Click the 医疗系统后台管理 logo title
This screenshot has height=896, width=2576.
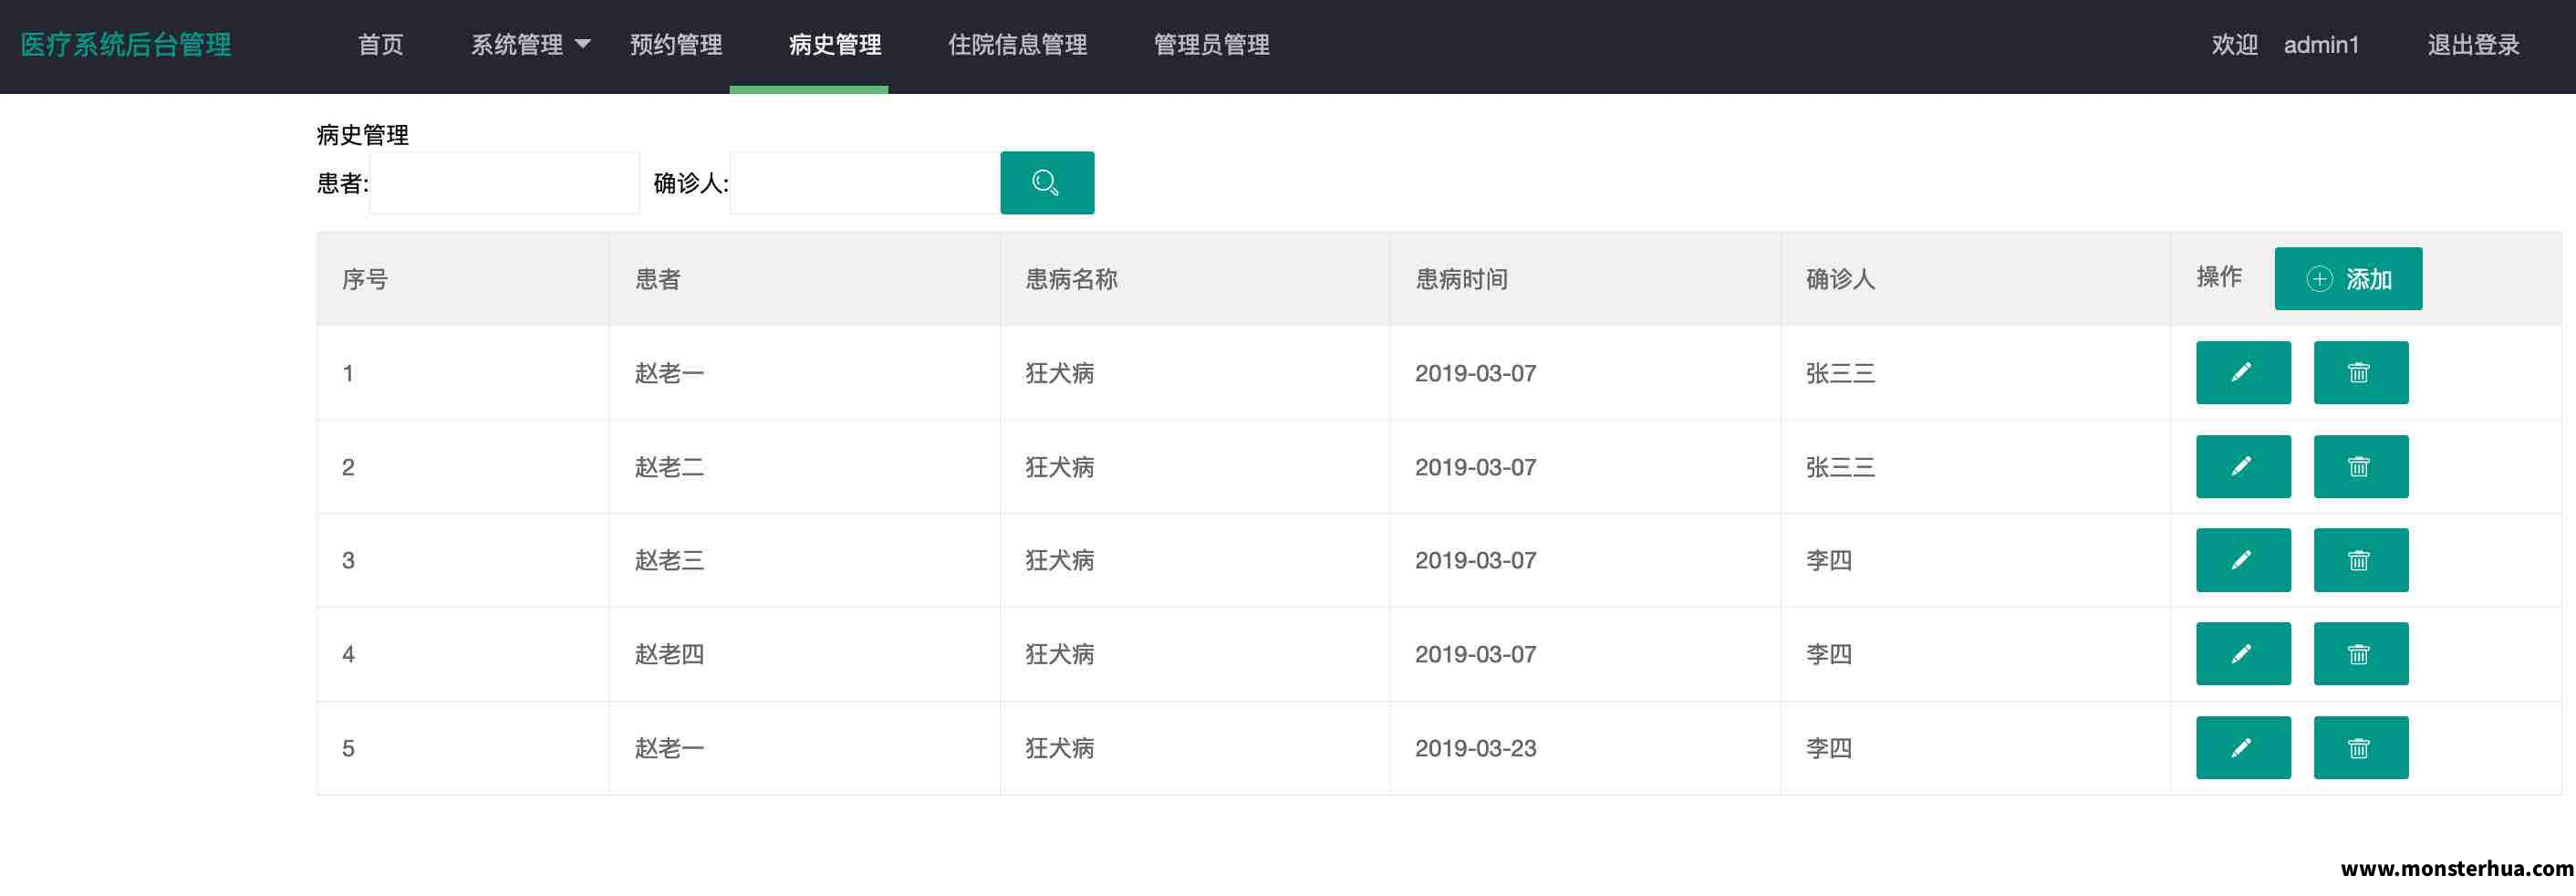126,45
